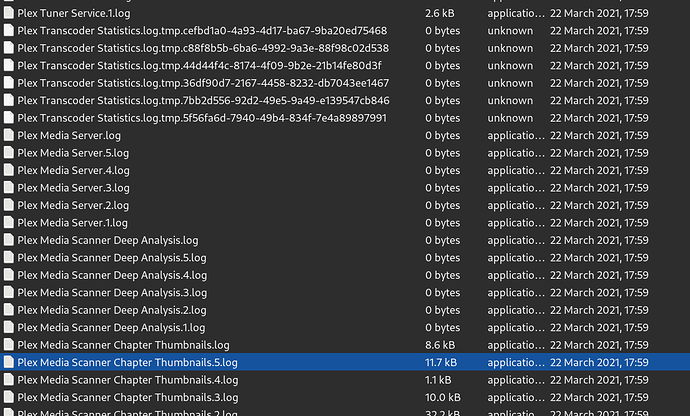The width and height of the screenshot is (690, 416).
Task: Click date cell of Chapter Thumbnails.5.log row
Action: coord(599,362)
